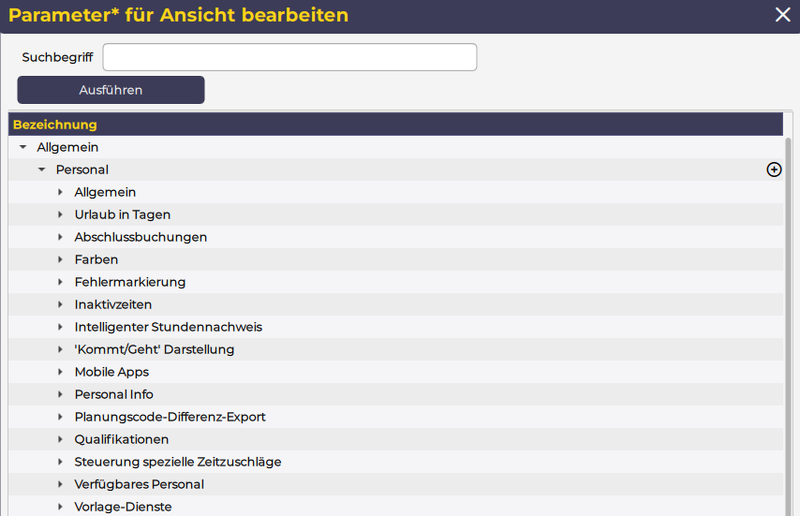Select 'Kommt/Geht' Darstellung entry
This screenshot has height=516, width=800.
[154, 350]
